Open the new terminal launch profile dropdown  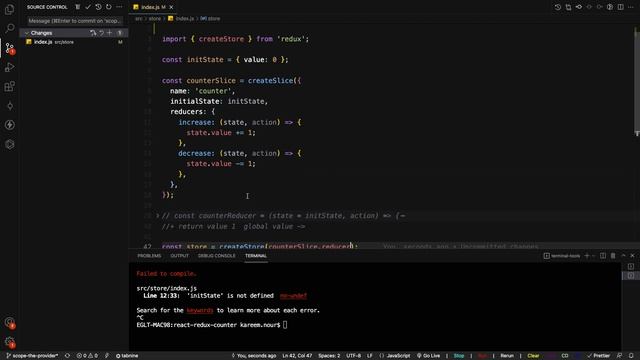click(x=593, y=256)
